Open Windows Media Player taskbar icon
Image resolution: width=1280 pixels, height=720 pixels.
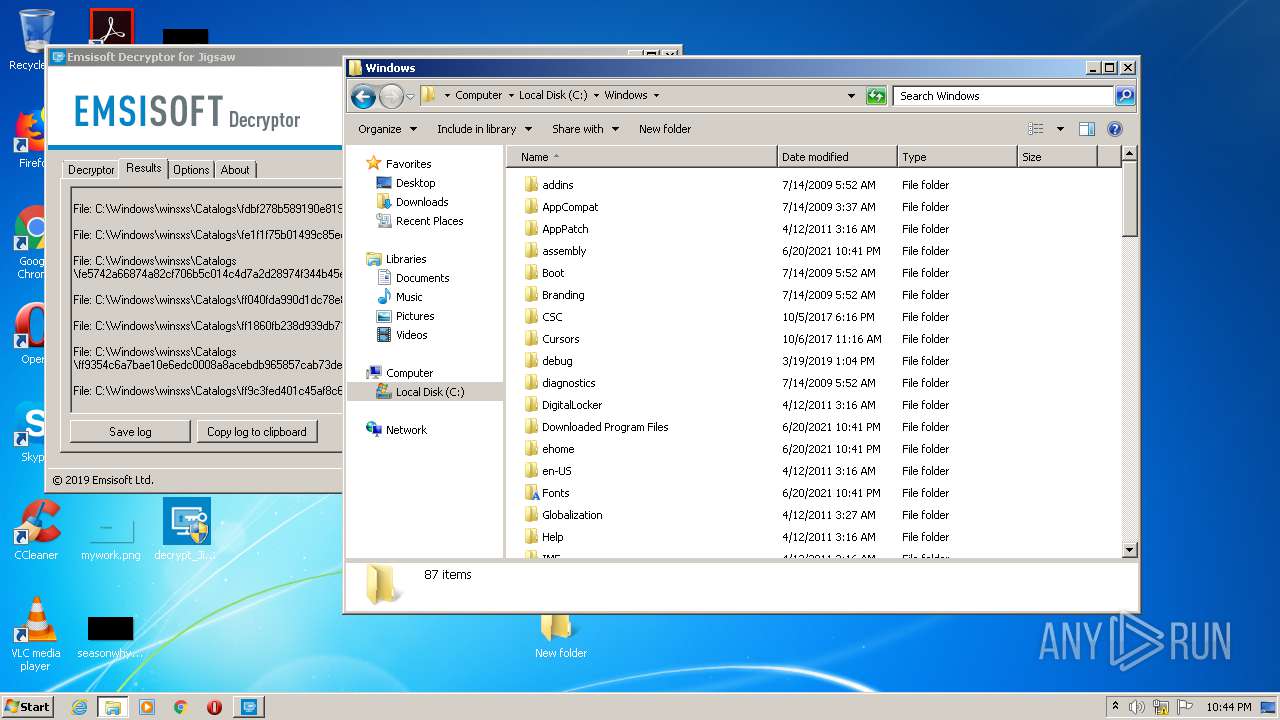147,707
